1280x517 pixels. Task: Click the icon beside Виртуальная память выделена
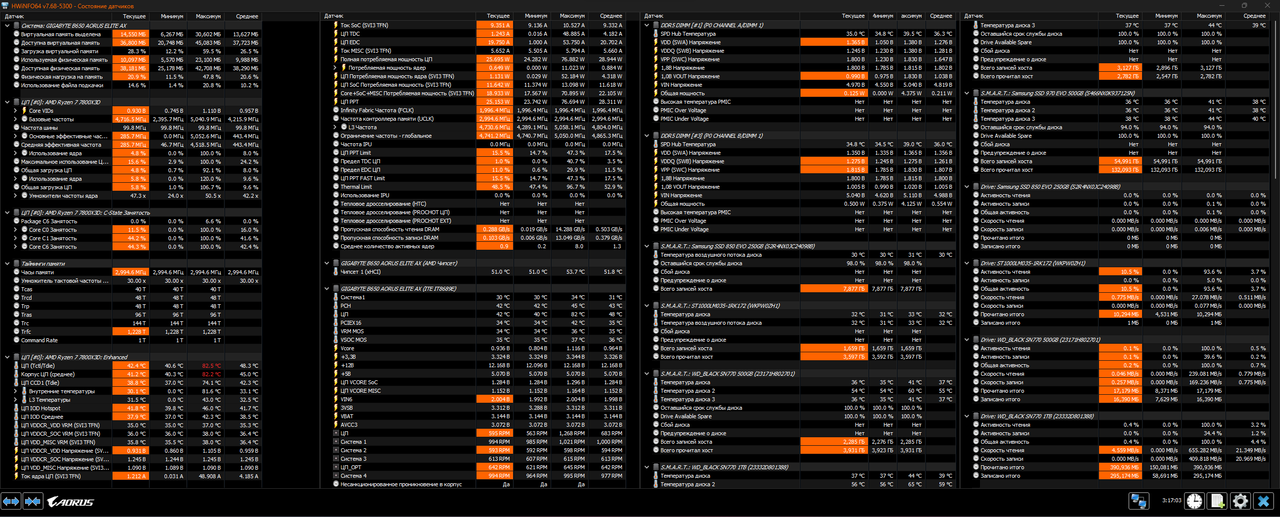[x=15, y=34]
